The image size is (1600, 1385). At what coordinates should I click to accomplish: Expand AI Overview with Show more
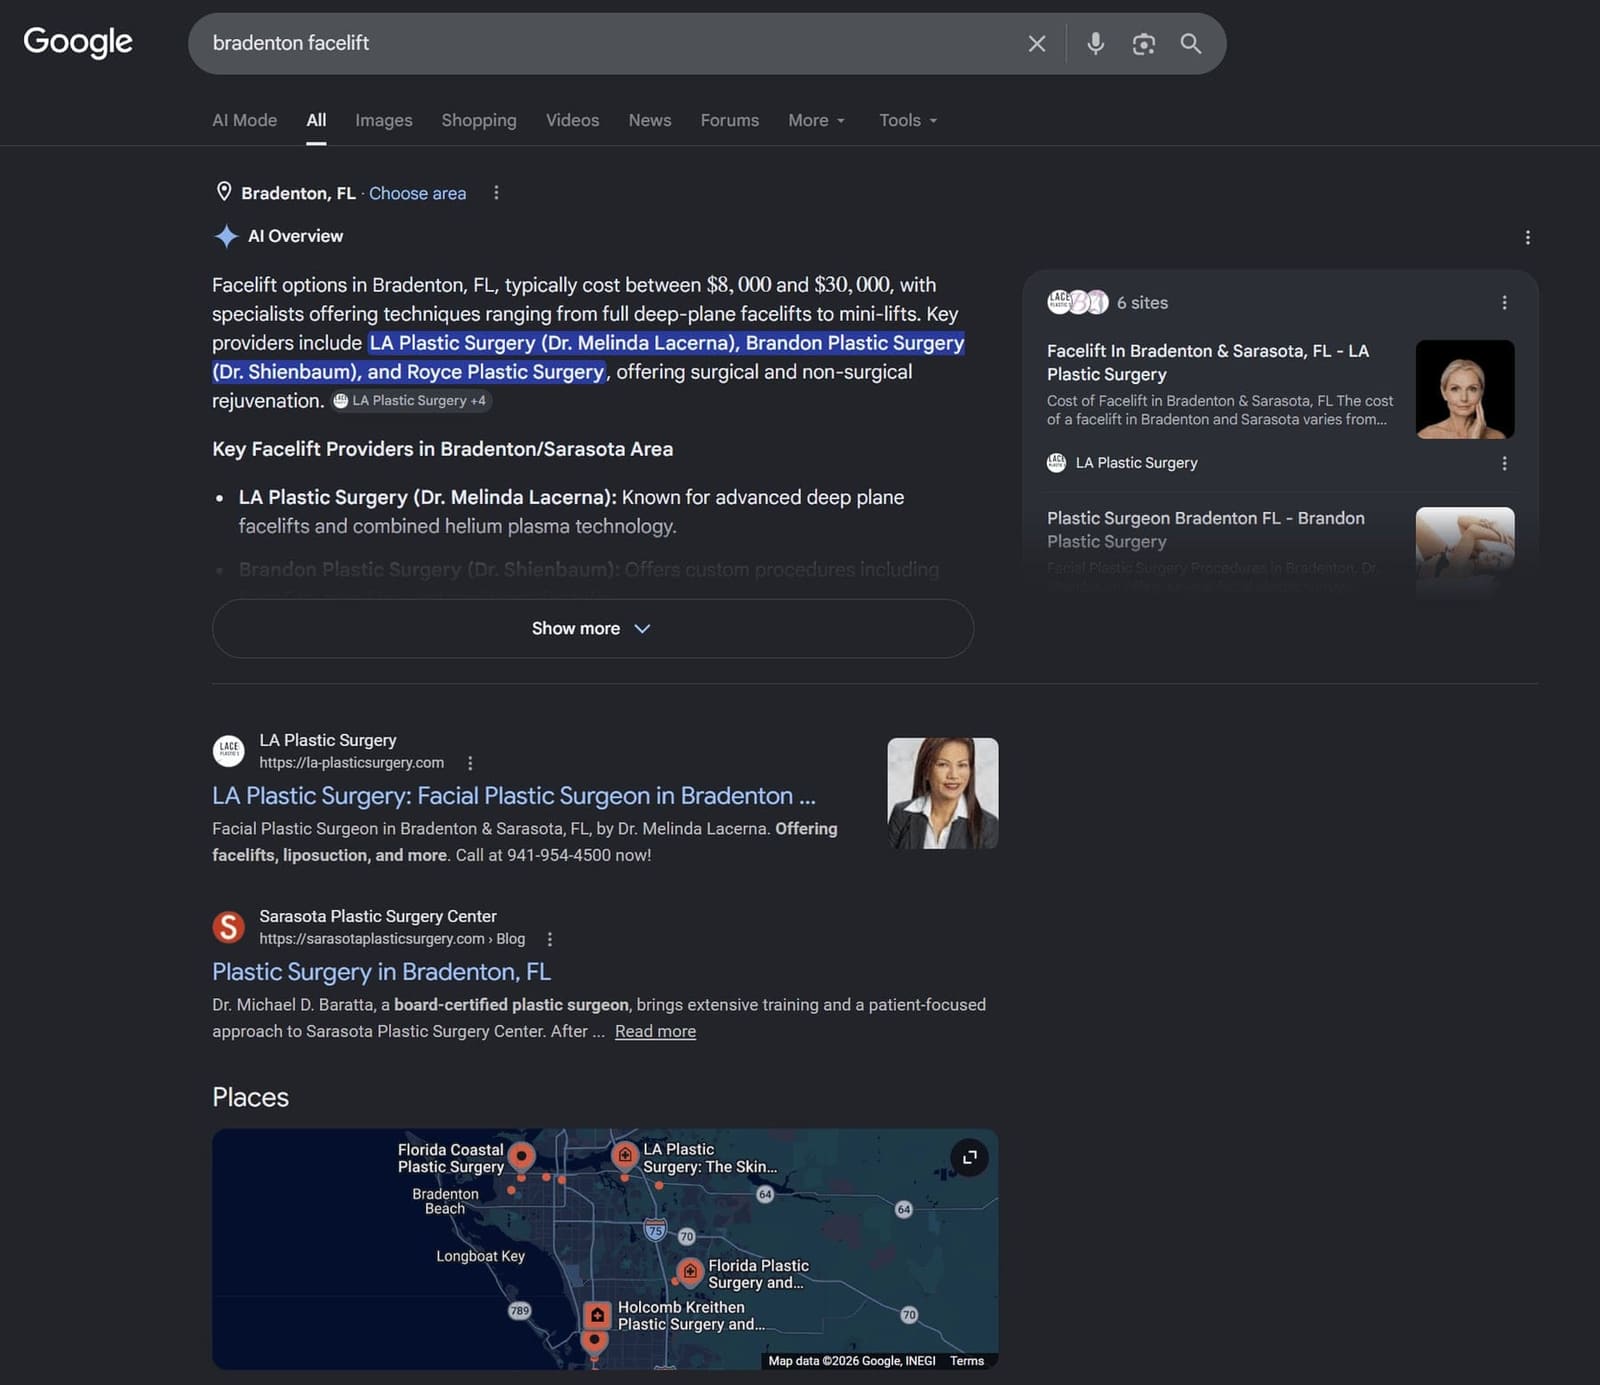(592, 628)
